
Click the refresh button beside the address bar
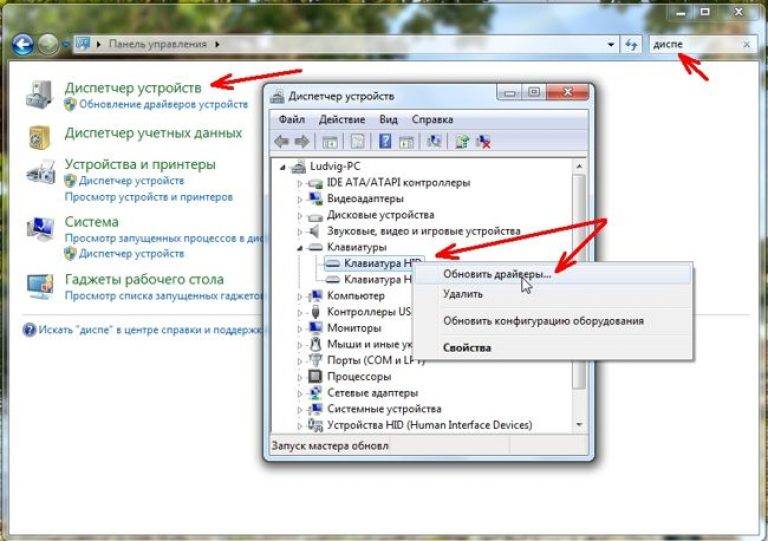click(x=631, y=45)
